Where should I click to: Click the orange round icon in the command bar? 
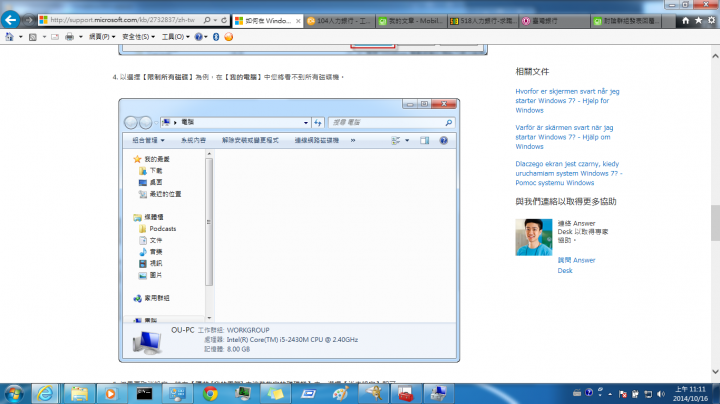tap(229, 37)
